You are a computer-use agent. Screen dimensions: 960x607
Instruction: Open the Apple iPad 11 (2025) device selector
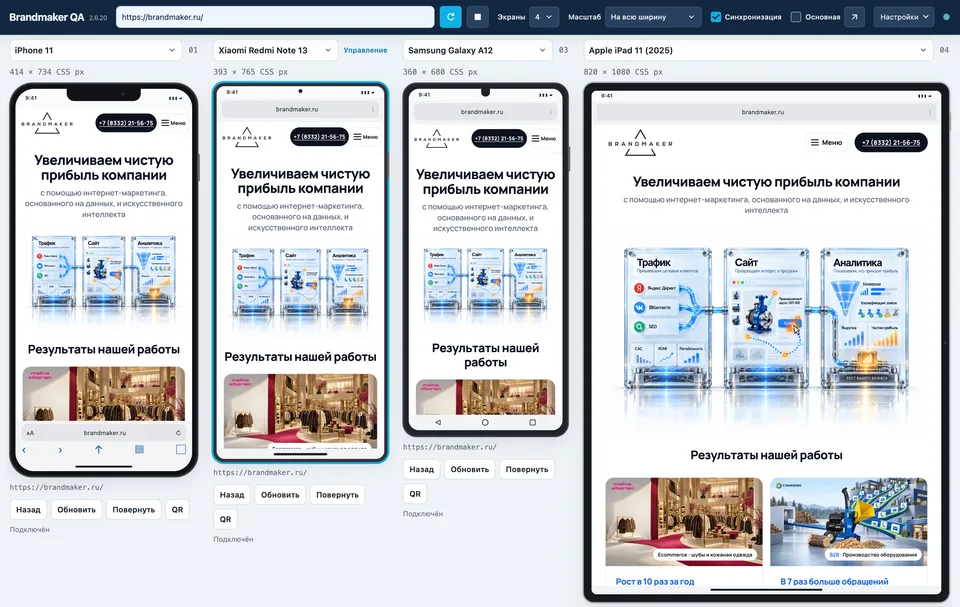tap(758, 50)
